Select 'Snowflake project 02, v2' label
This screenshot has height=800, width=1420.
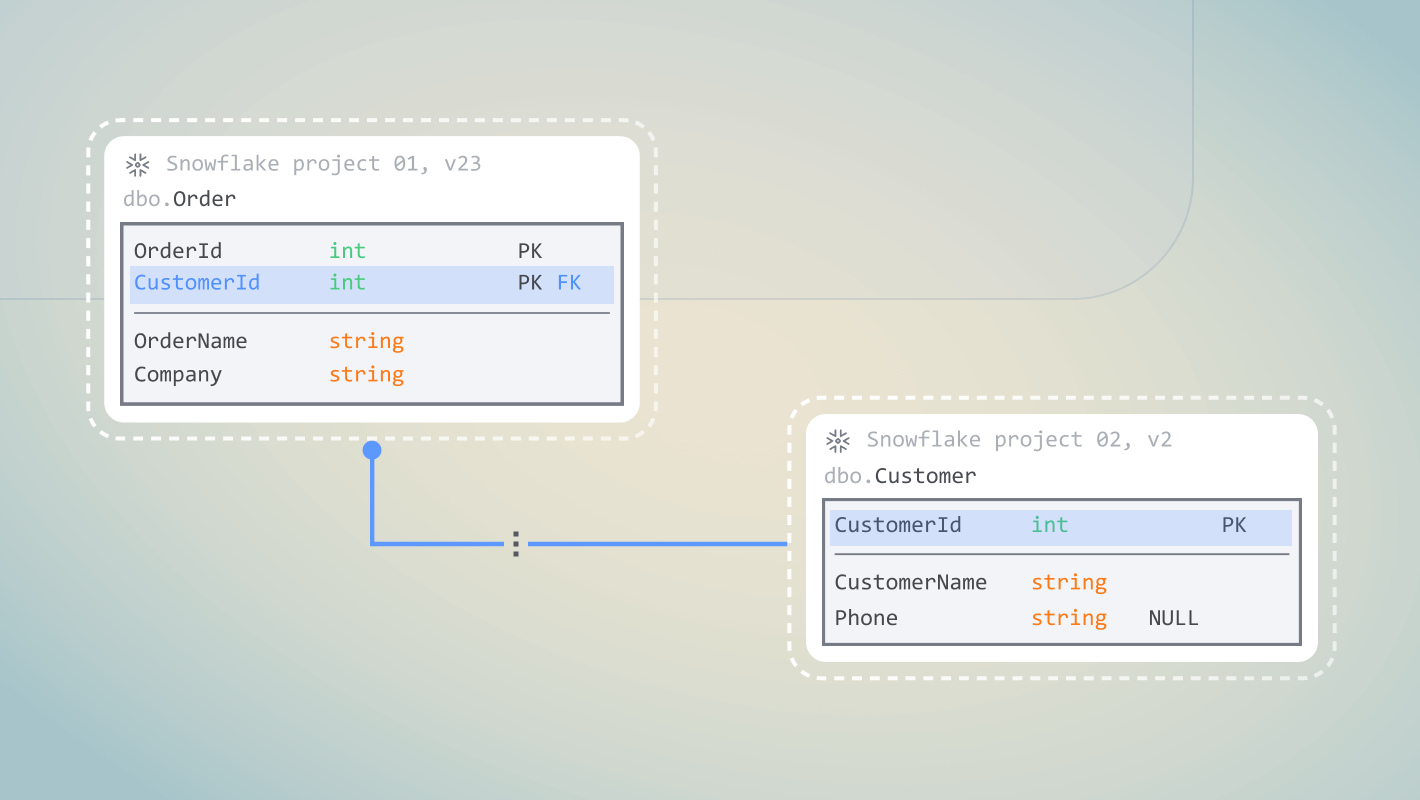click(1019, 440)
